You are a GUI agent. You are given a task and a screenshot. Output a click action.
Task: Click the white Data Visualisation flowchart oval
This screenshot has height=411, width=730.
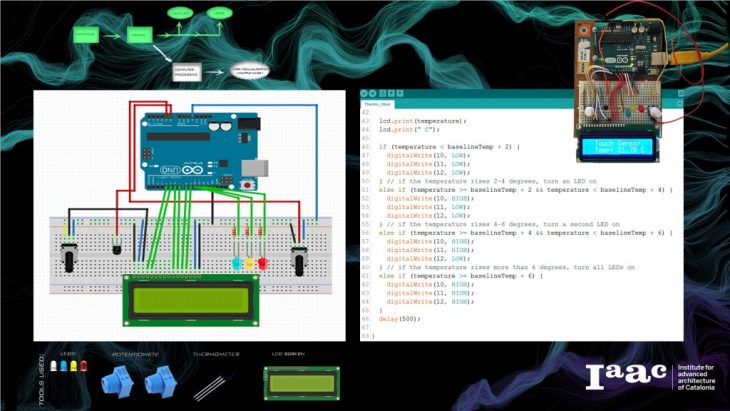coord(252,71)
